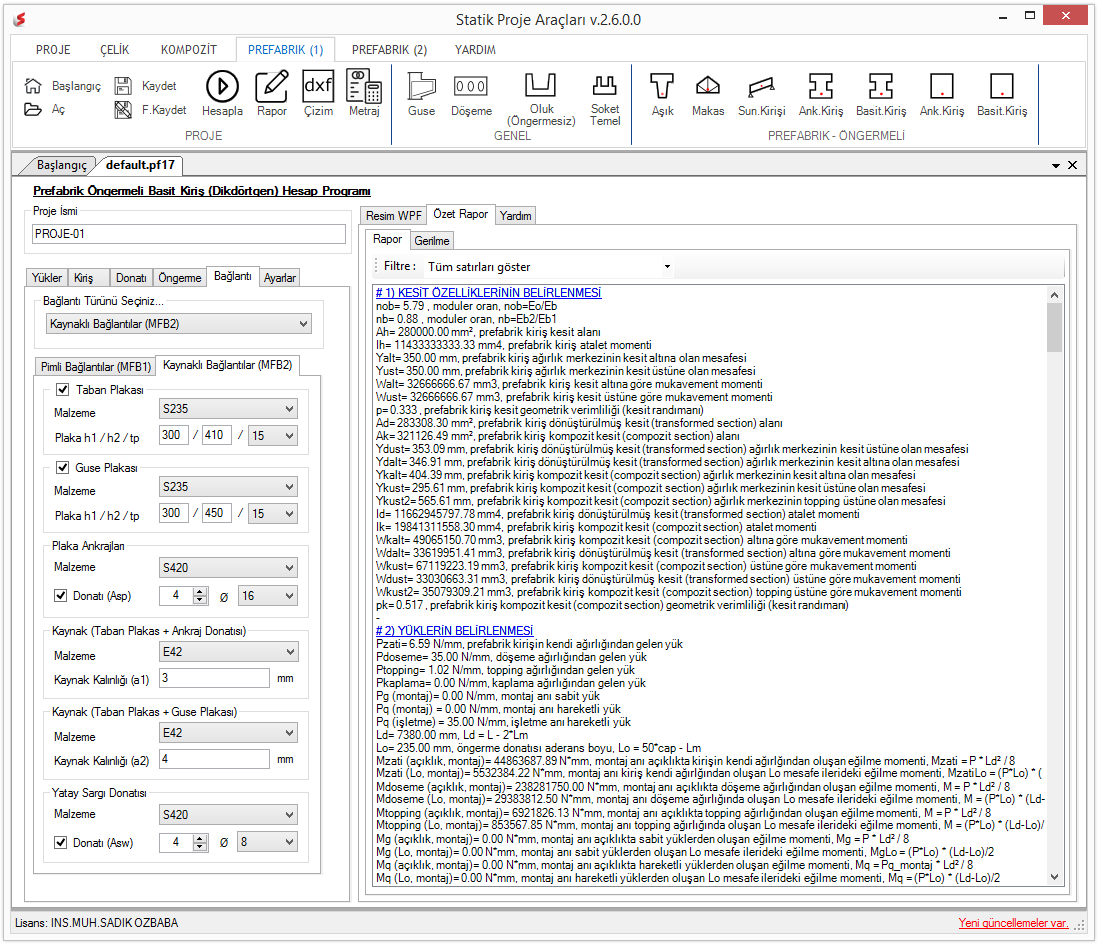The width and height of the screenshot is (1098, 946).
Task: Close the default.pf17 document panel
Action: click(1072, 165)
